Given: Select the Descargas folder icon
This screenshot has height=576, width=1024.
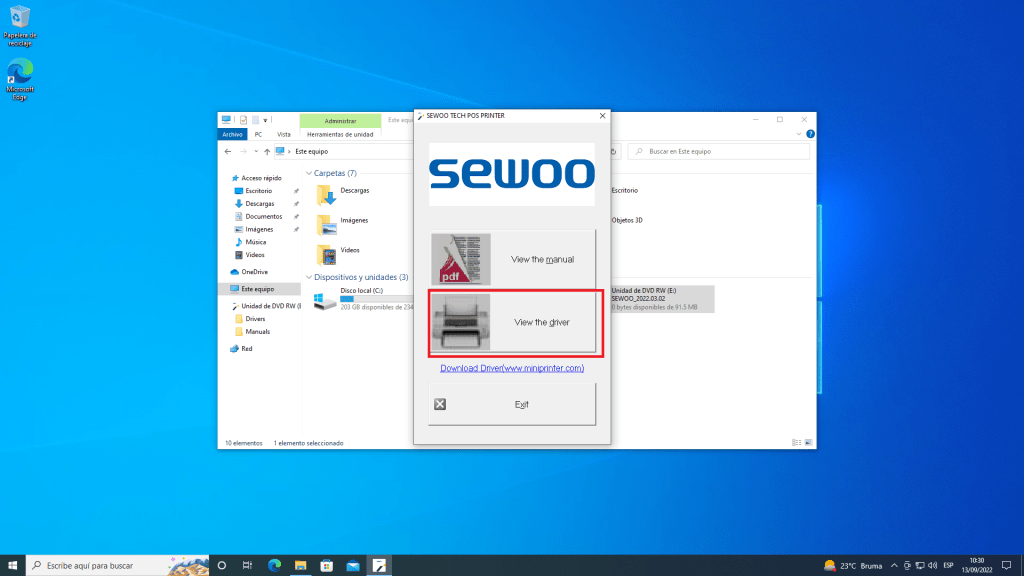Looking at the screenshot, I should 326,193.
